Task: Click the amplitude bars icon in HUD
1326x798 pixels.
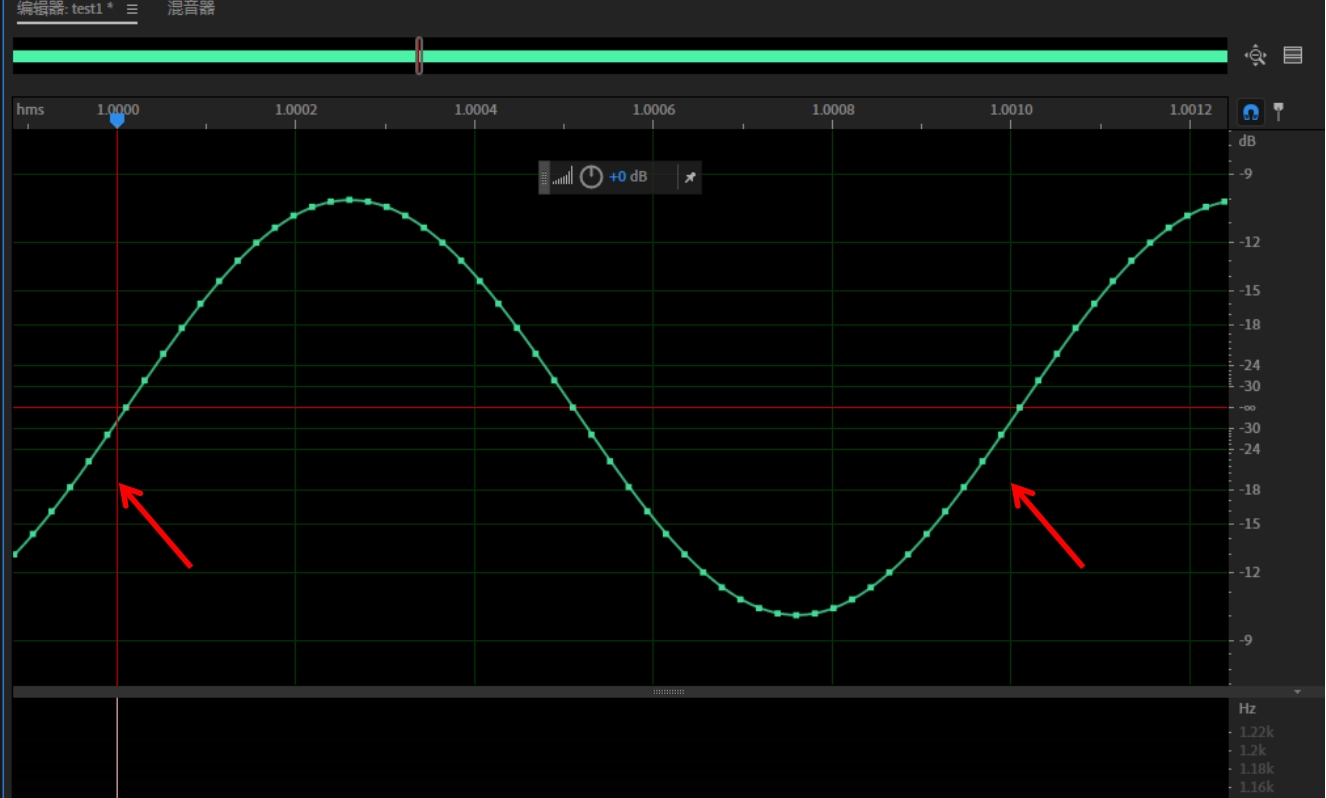Action: point(563,177)
